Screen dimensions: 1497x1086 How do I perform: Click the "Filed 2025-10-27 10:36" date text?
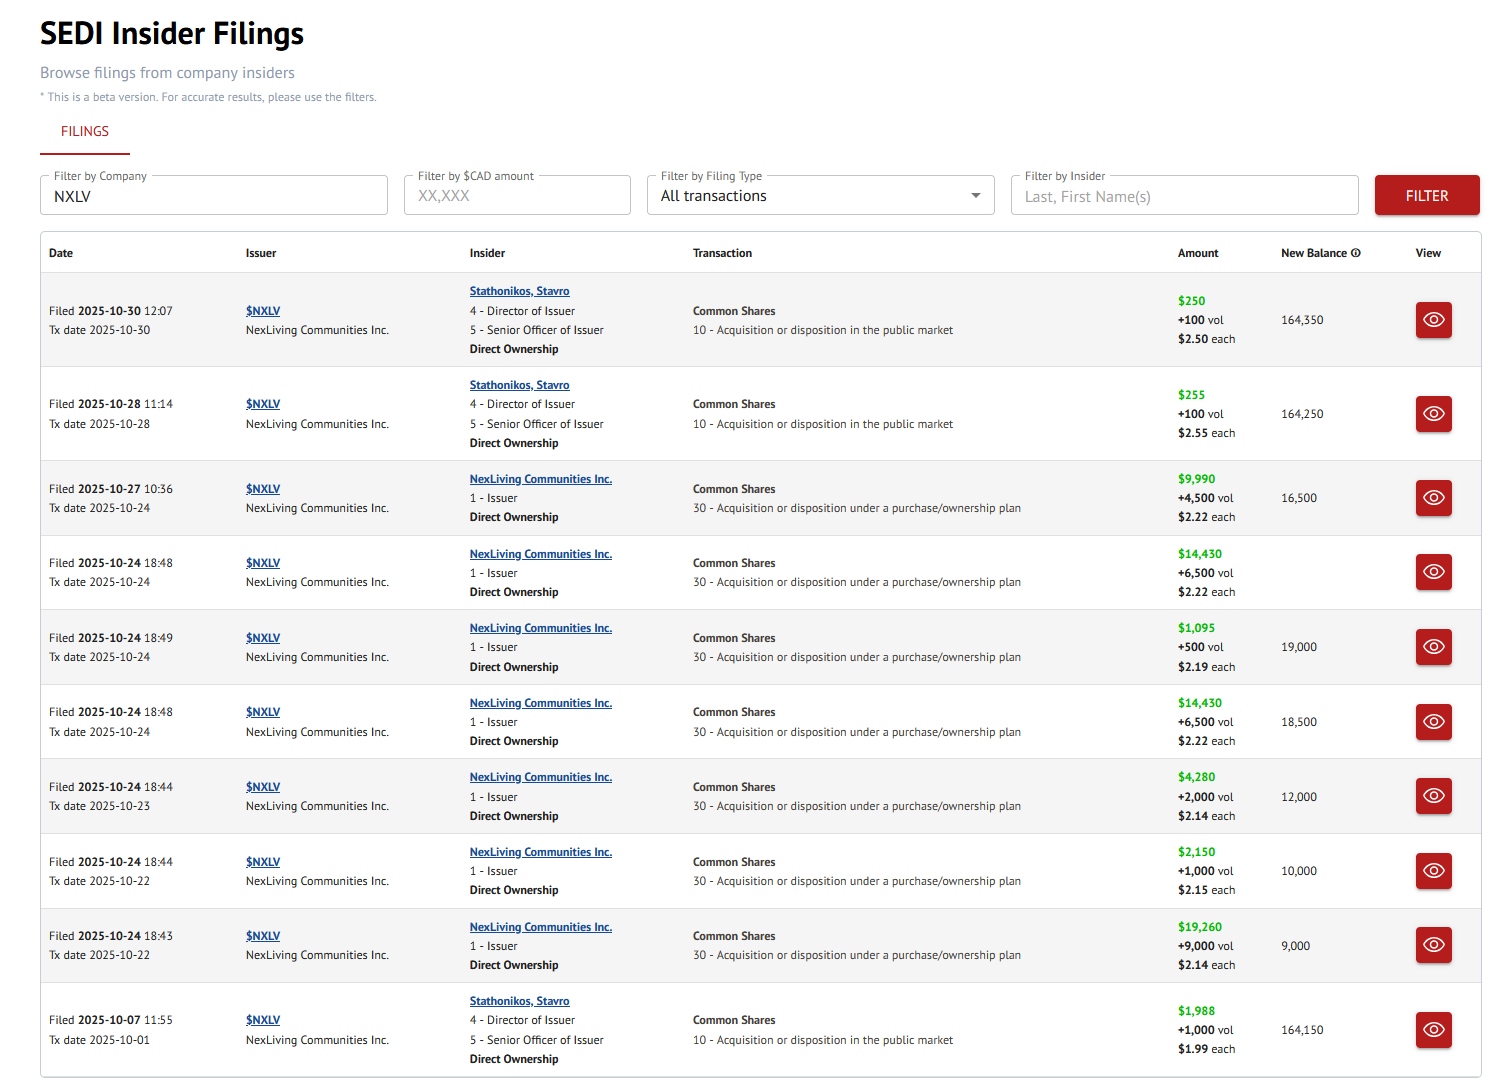pos(111,489)
